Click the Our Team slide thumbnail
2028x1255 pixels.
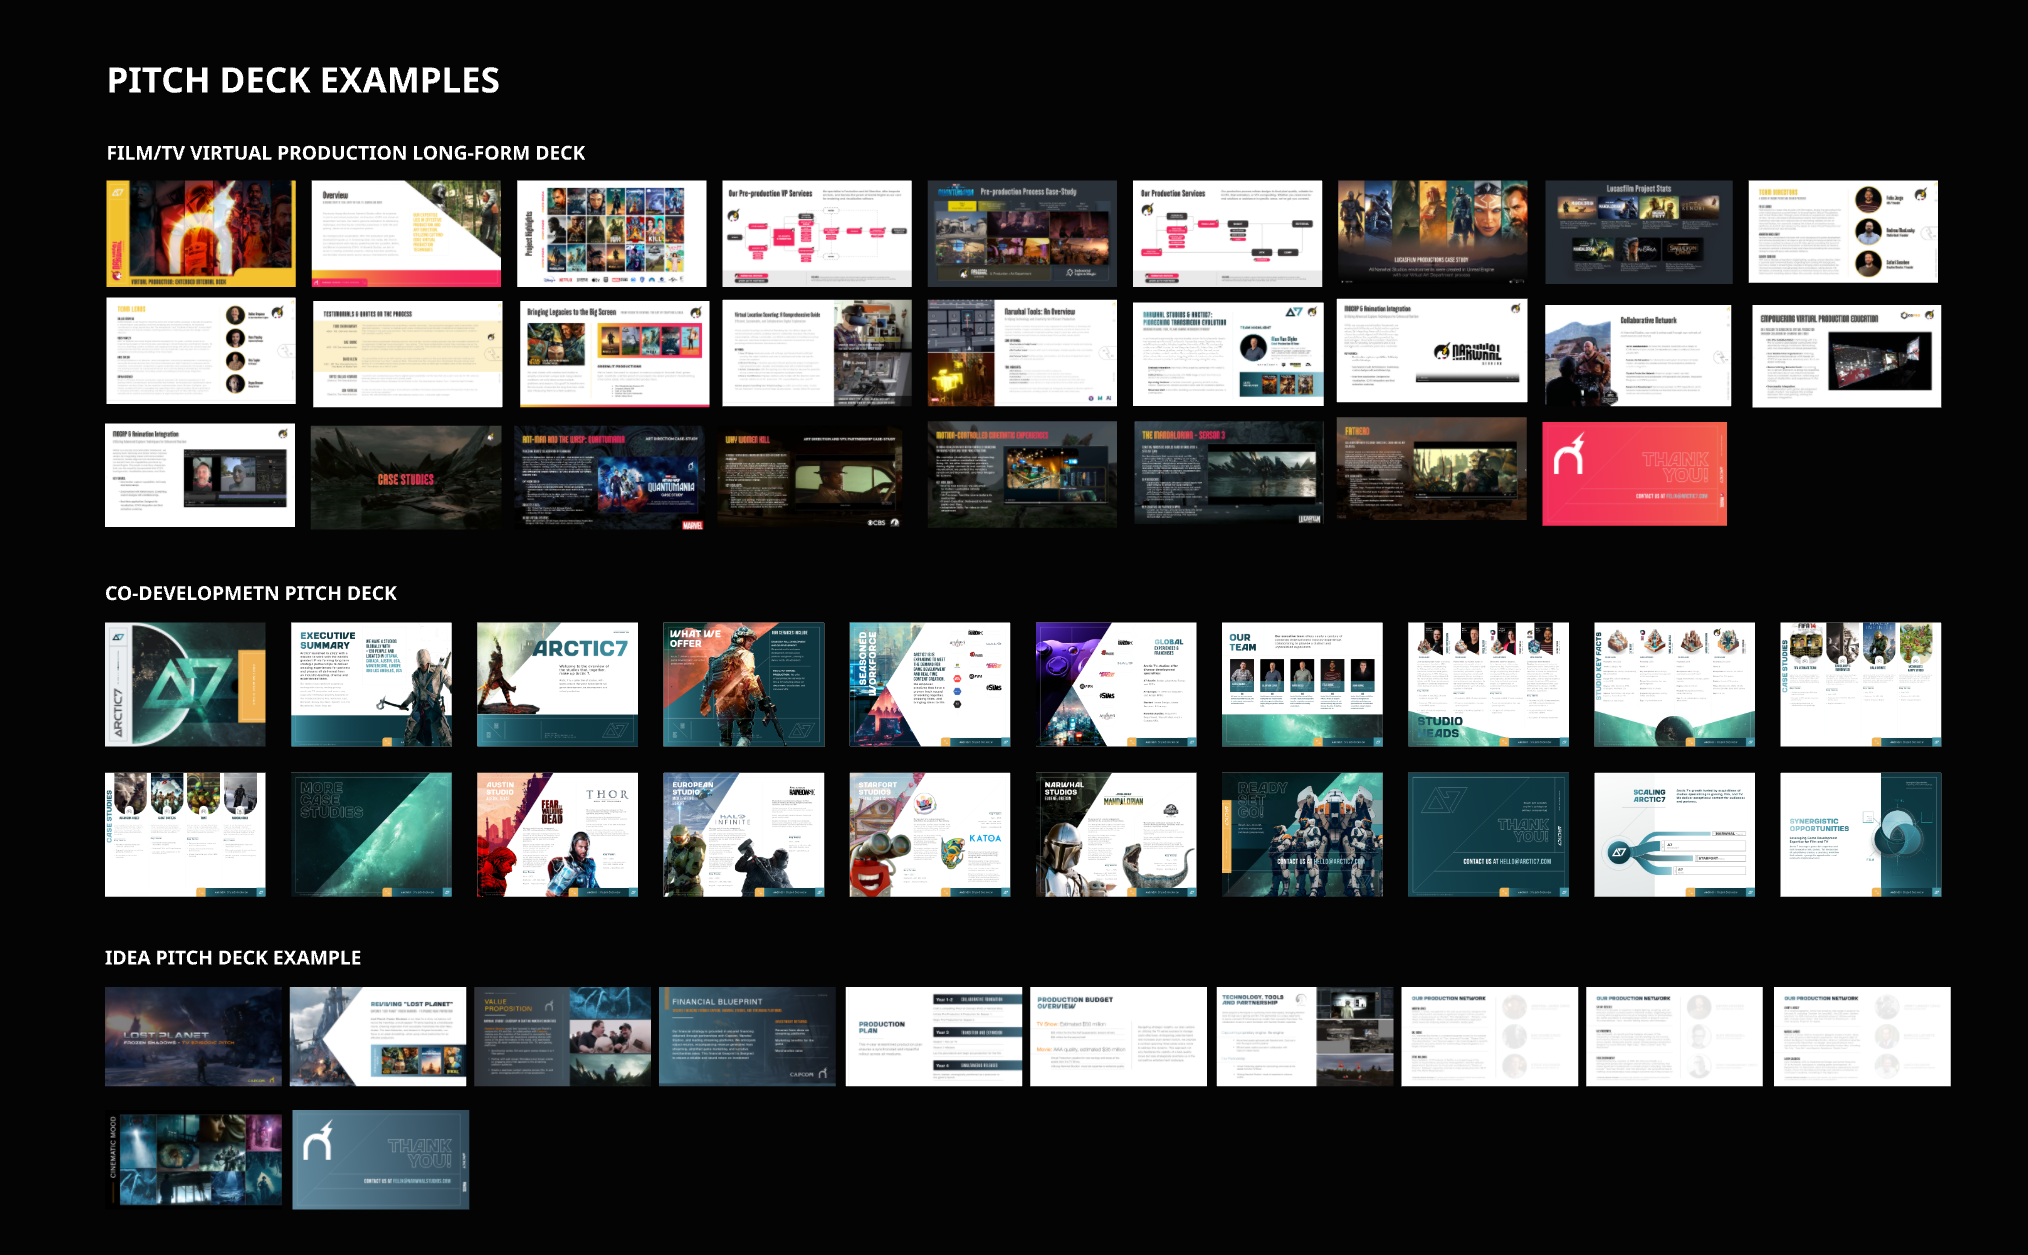coord(1302,684)
